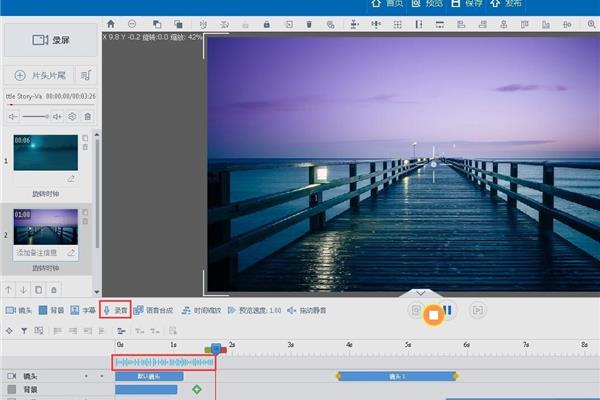This screenshot has height=400, width=600.
Task: Add 片头片尾 intro and outro
Action: pos(40,75)
